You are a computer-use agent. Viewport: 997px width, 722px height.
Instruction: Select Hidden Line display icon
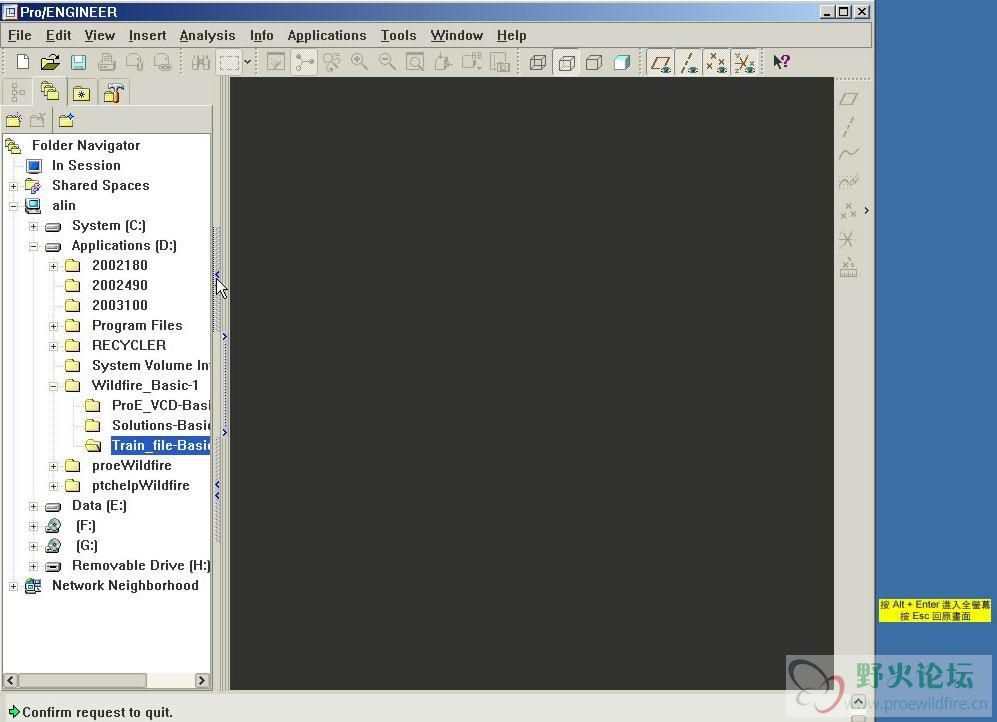click(x=566, y=62)
